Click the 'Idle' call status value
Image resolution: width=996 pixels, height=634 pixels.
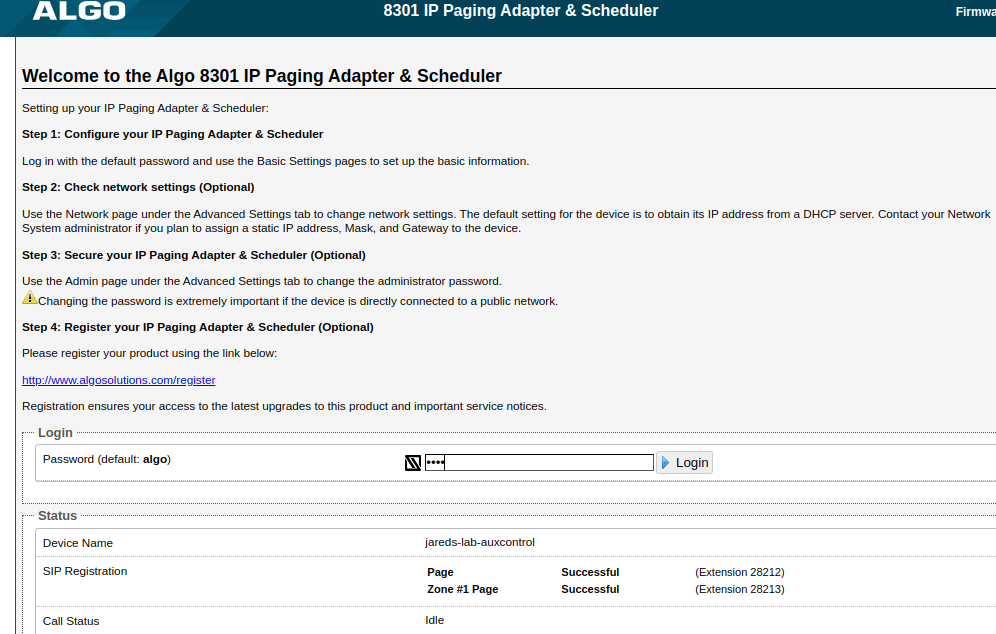435,620
